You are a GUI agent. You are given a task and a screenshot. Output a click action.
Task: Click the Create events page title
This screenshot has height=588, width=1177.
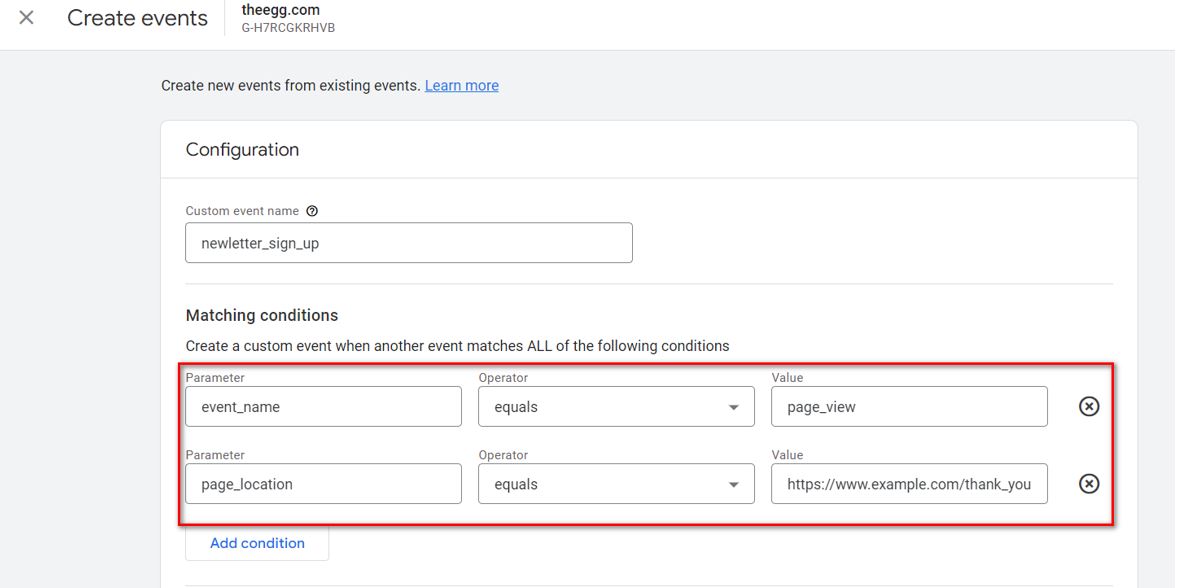coord(137,18)
